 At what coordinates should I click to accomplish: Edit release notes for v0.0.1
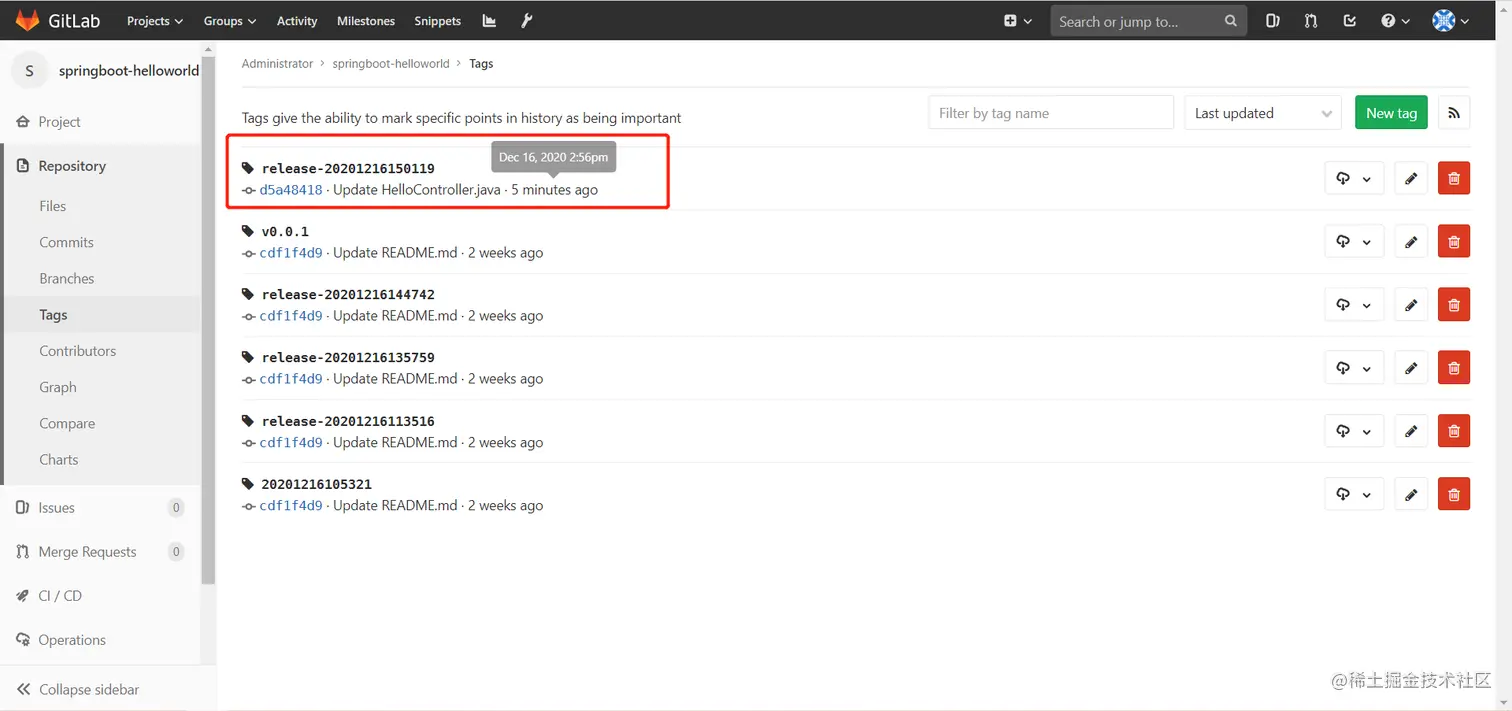click(x=1411, y=241)
